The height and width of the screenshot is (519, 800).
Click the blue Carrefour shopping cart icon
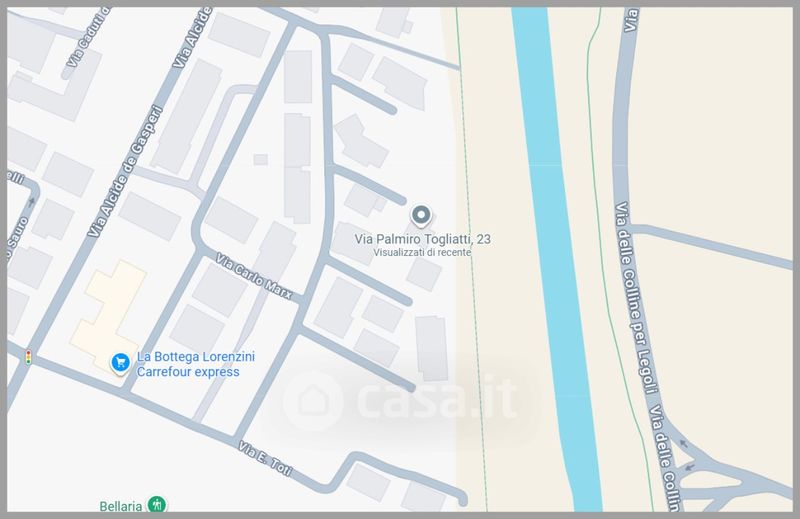tap(119, 363)
